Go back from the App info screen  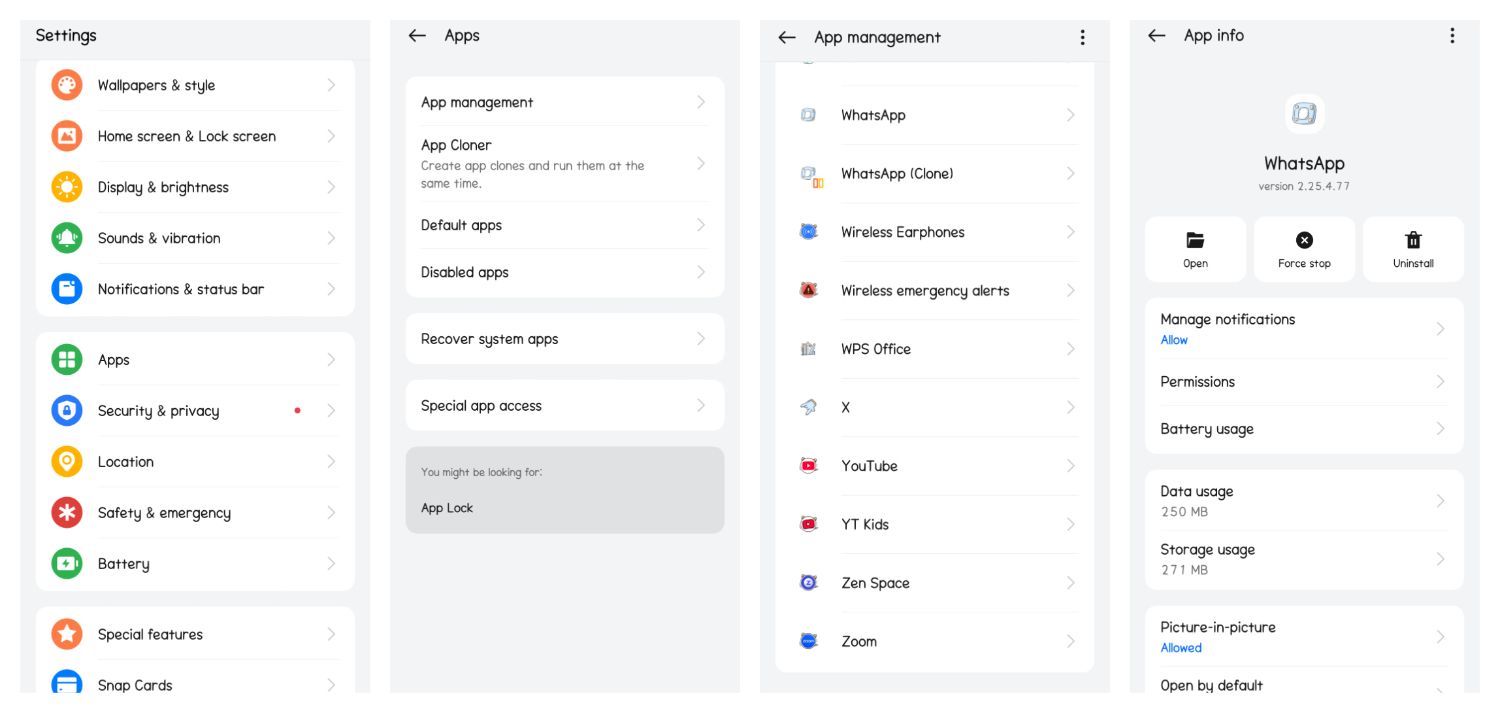(1157, 35)
